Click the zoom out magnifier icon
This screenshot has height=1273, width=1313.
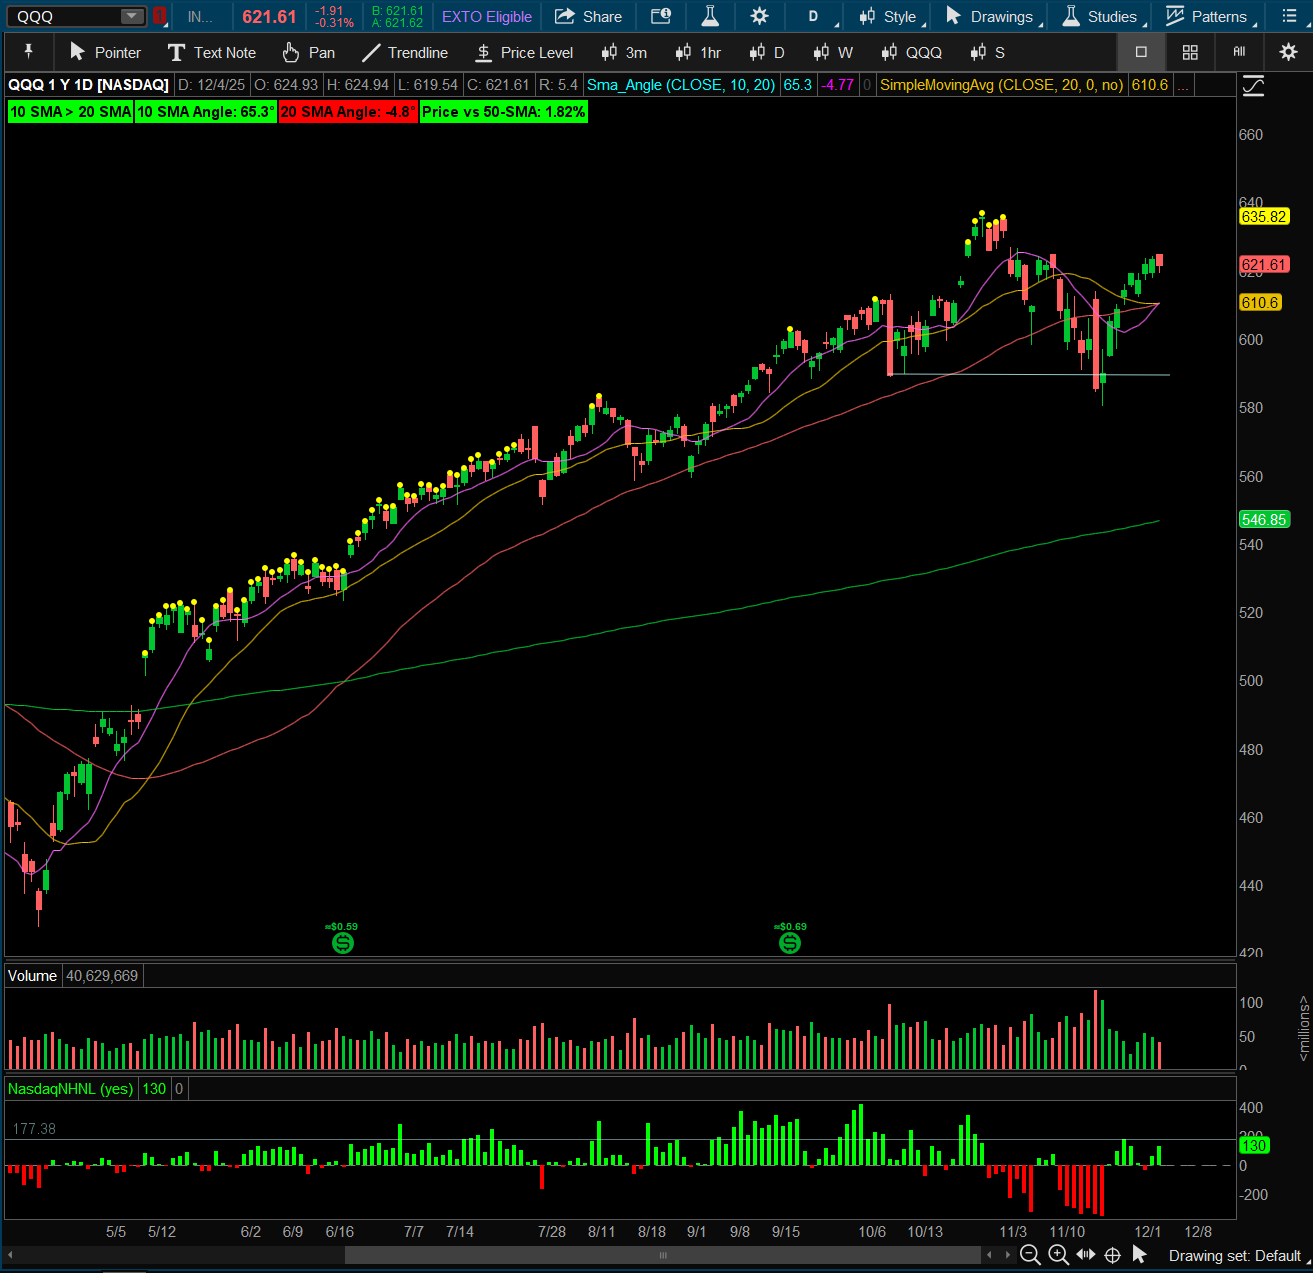click(x=1030, y=1255)
